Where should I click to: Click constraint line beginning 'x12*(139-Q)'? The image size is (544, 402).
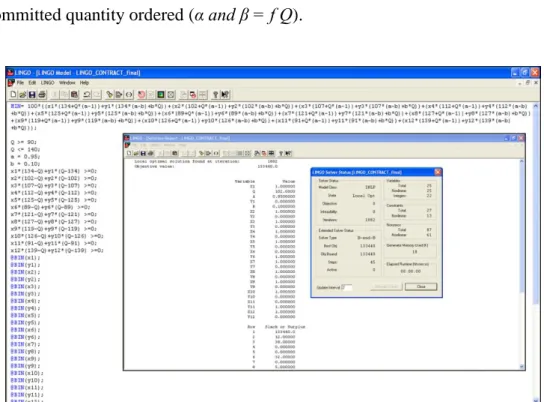tap(57, 250)
